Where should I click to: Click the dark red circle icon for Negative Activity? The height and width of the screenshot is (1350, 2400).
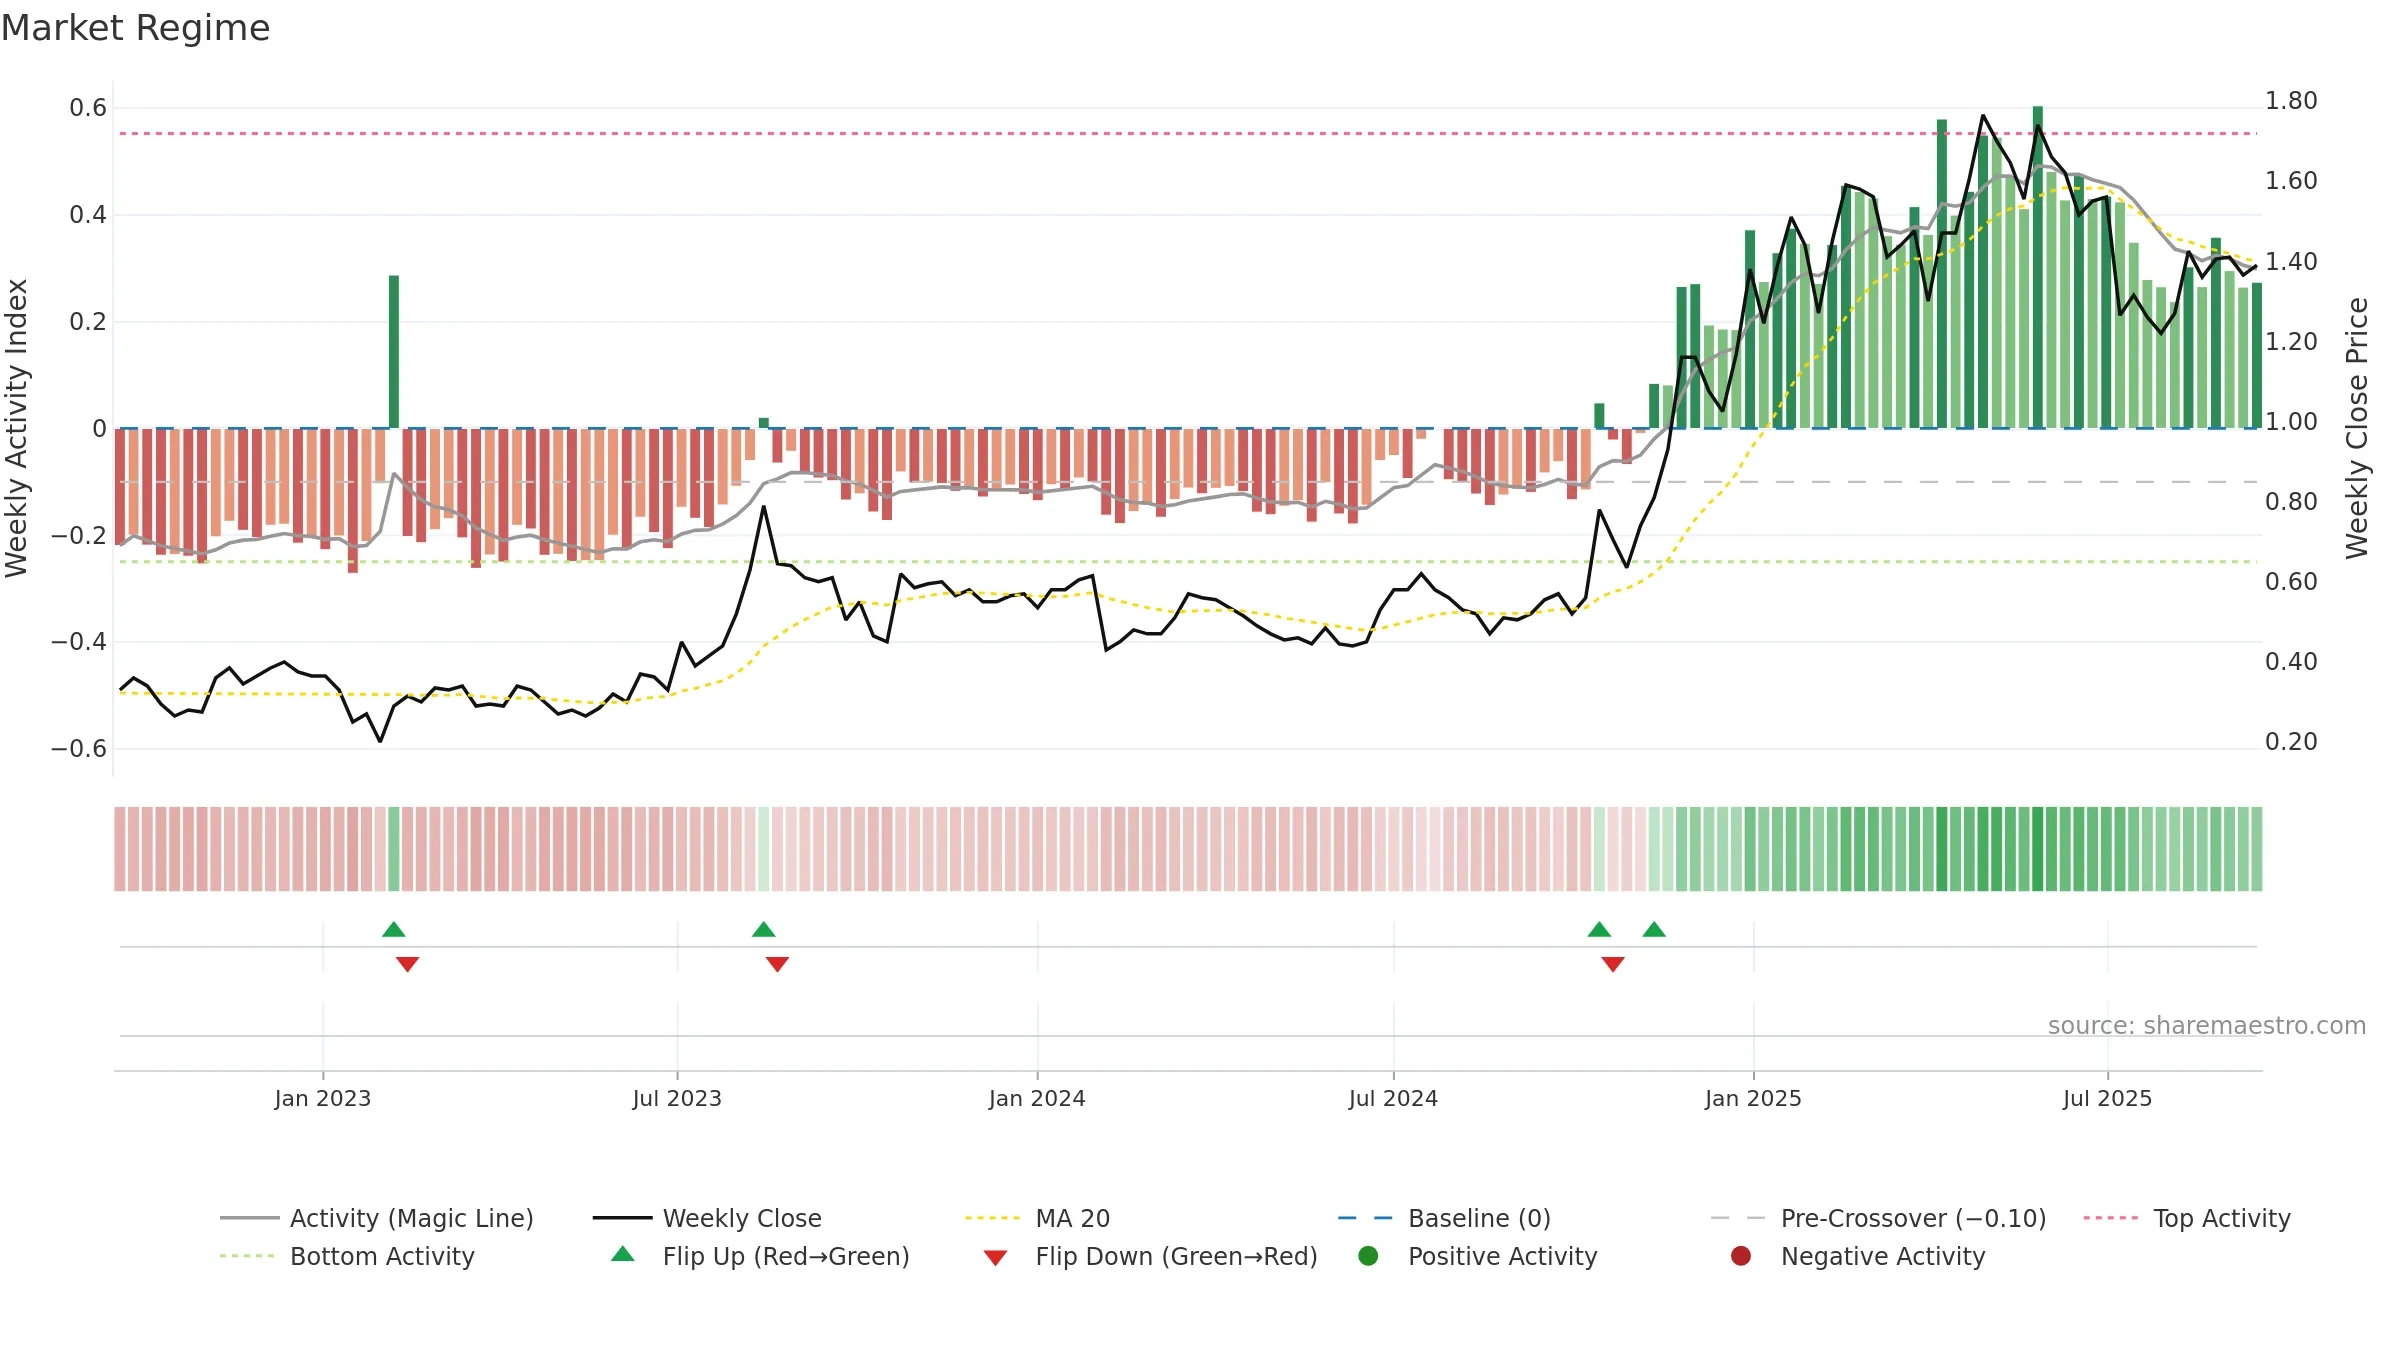click(1741, 1256)
